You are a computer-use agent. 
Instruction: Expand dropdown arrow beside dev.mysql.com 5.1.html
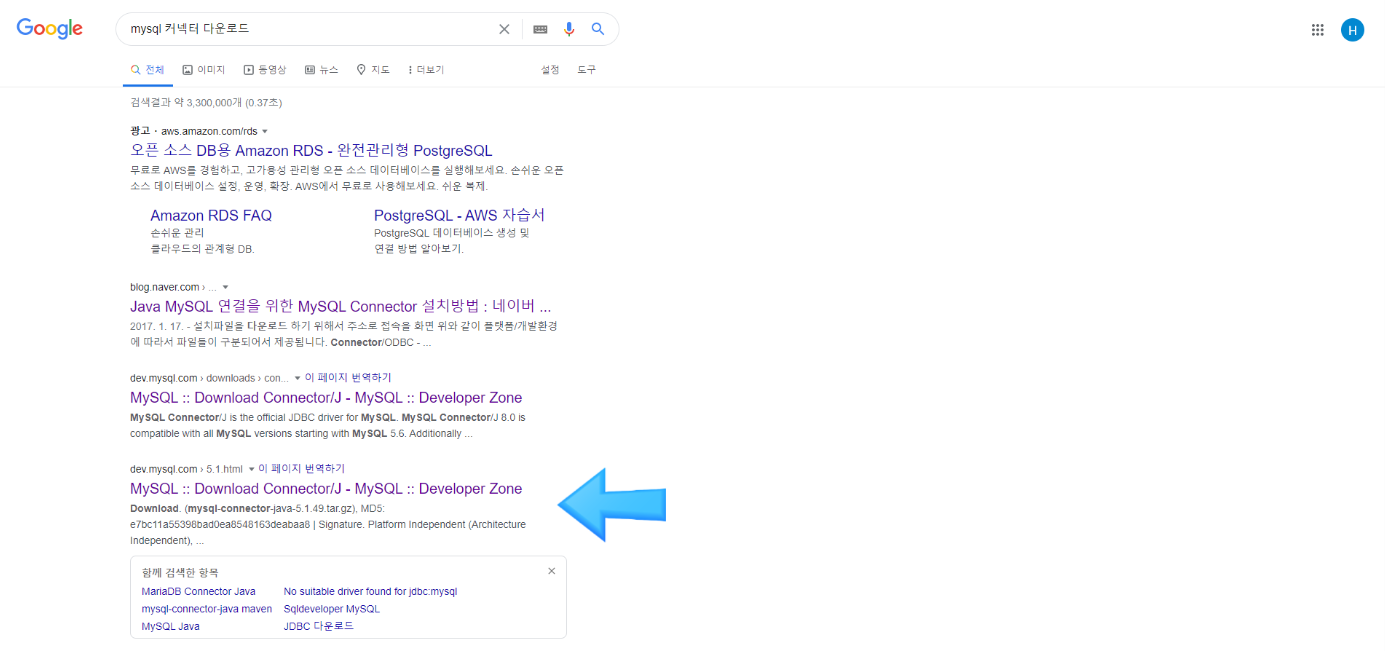[x=252, y=469]
